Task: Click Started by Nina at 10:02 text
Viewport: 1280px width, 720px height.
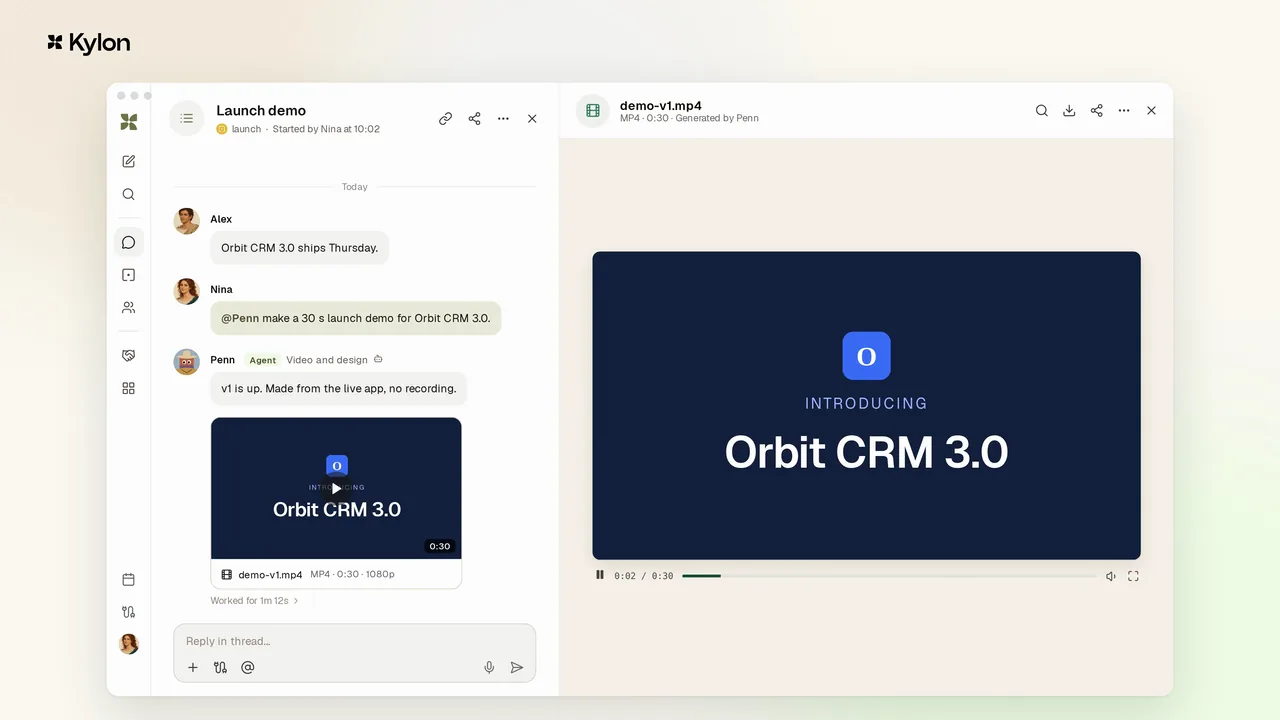Action: point(326,129)
